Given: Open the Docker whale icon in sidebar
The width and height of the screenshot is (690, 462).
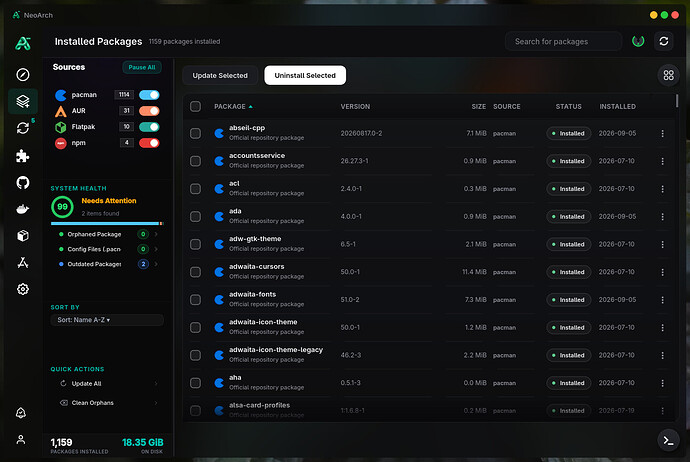Looking at the screenshot, I should click(23, 209).
